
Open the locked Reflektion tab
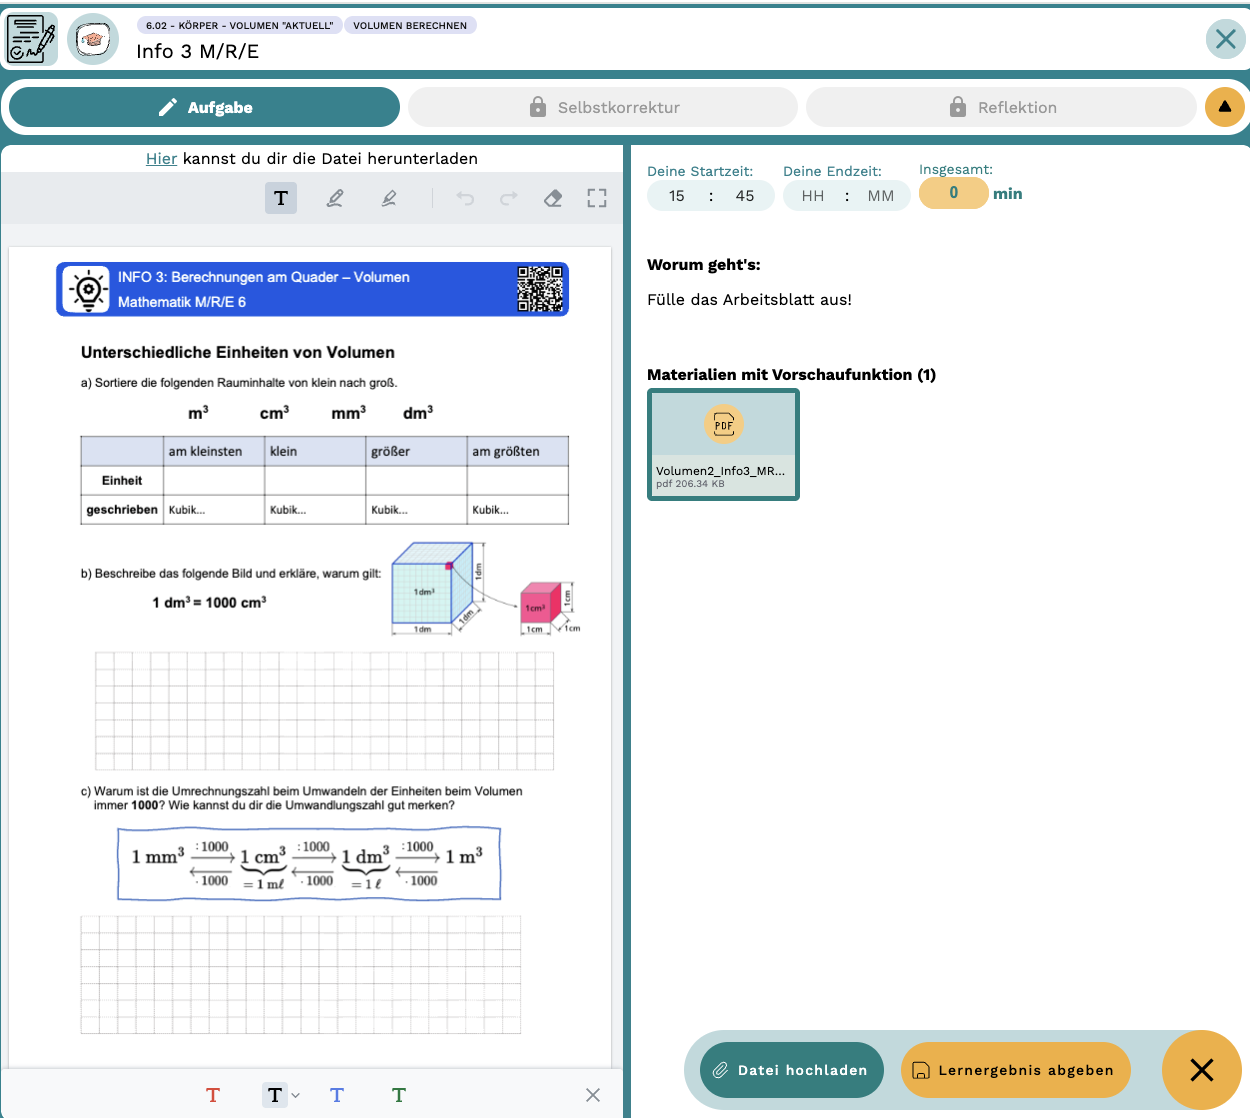tap(1001, 107)
